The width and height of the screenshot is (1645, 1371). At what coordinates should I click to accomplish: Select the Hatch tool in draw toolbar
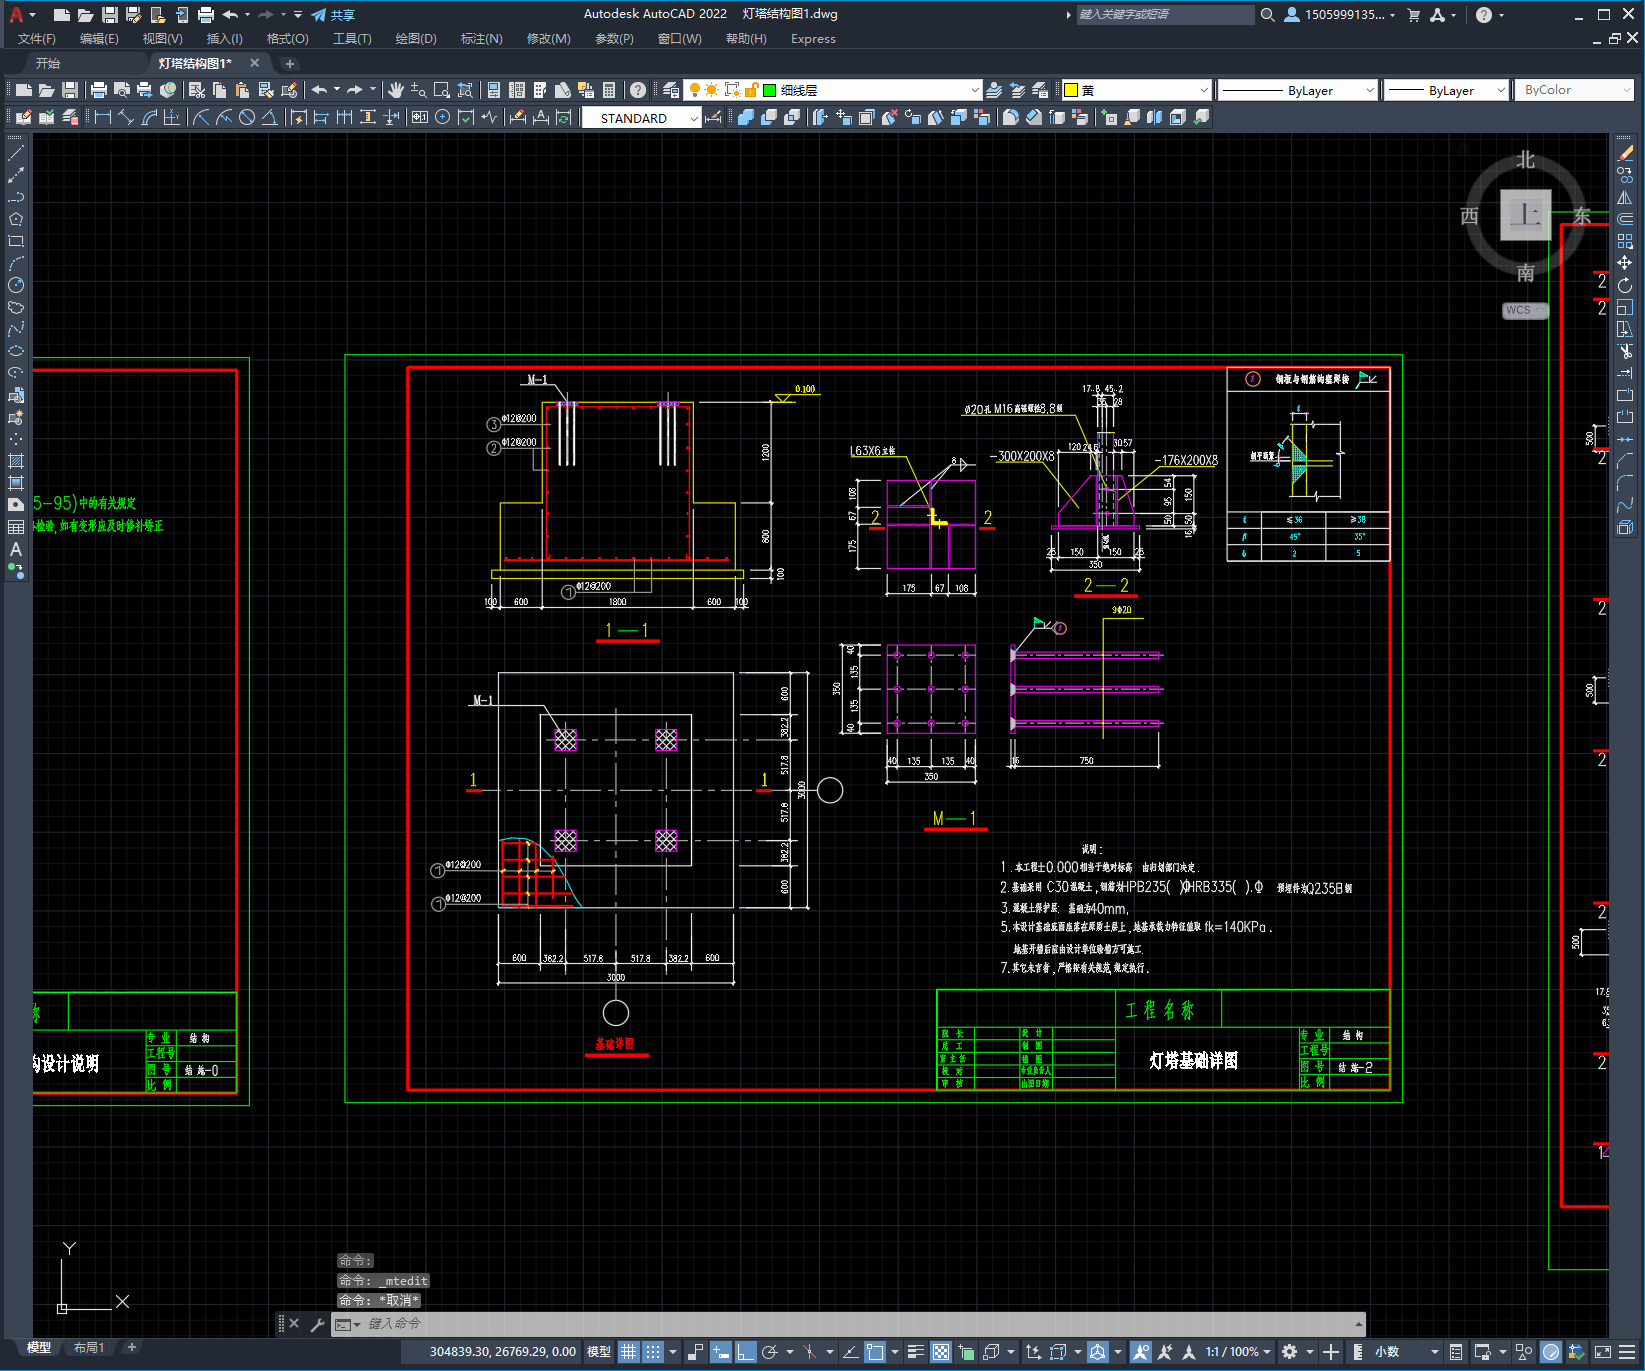click(16, 461)
